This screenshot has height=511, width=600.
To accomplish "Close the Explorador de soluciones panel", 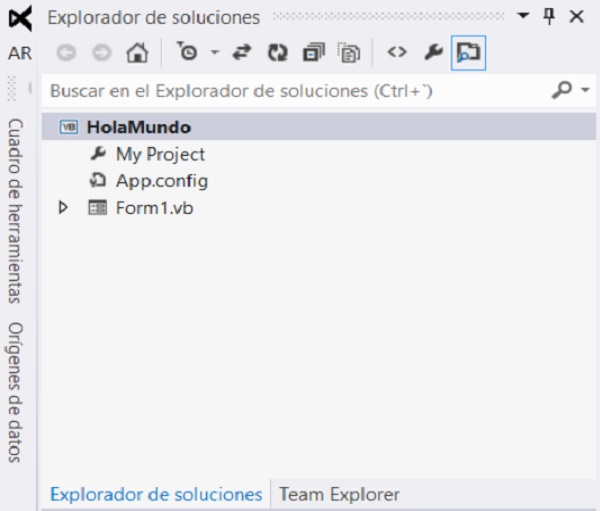I will (x=576, y=16).
